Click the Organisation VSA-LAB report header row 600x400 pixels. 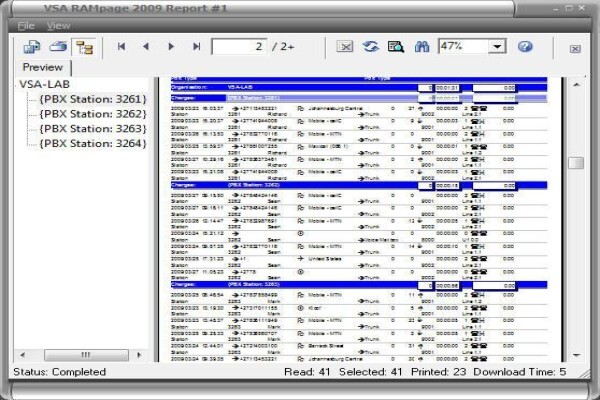(359, 88)
